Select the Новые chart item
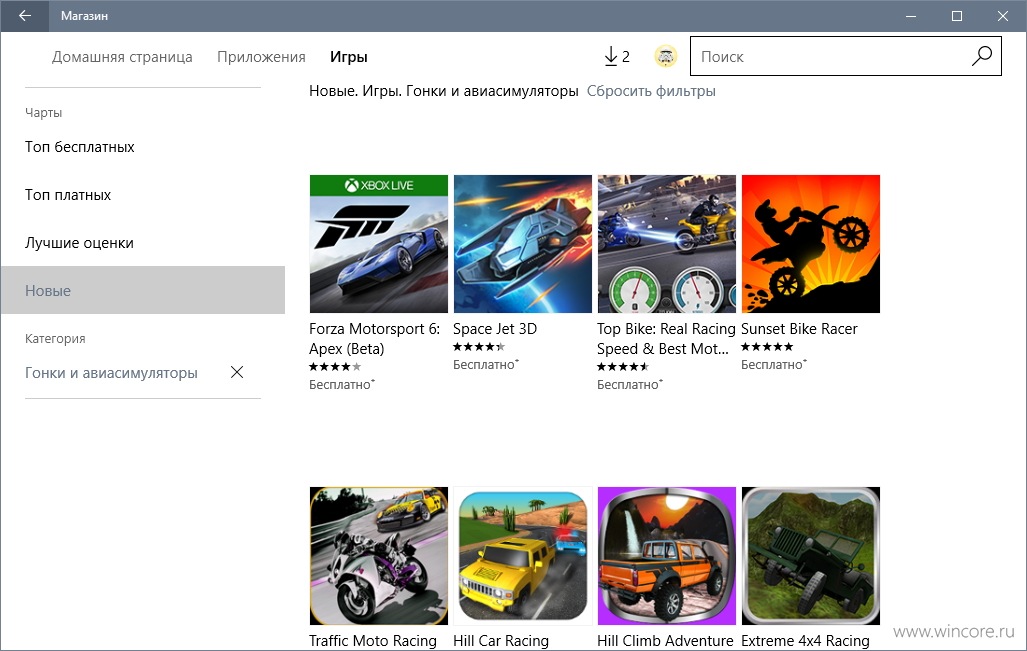Screen dimensions: 1027x651 coord(143,290)
